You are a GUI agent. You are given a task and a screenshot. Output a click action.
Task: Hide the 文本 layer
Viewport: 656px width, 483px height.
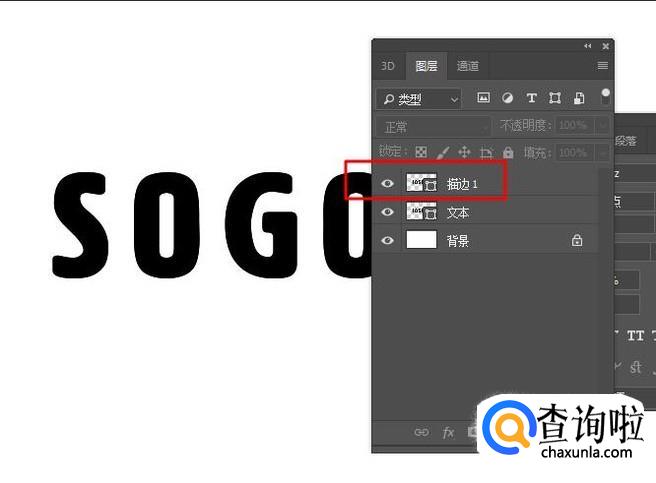(387, 212)
